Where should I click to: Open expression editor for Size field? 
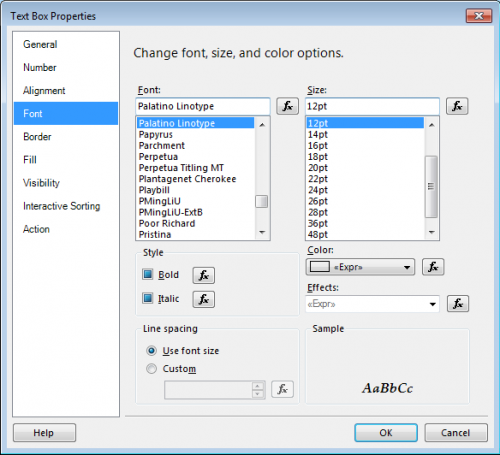457,106
